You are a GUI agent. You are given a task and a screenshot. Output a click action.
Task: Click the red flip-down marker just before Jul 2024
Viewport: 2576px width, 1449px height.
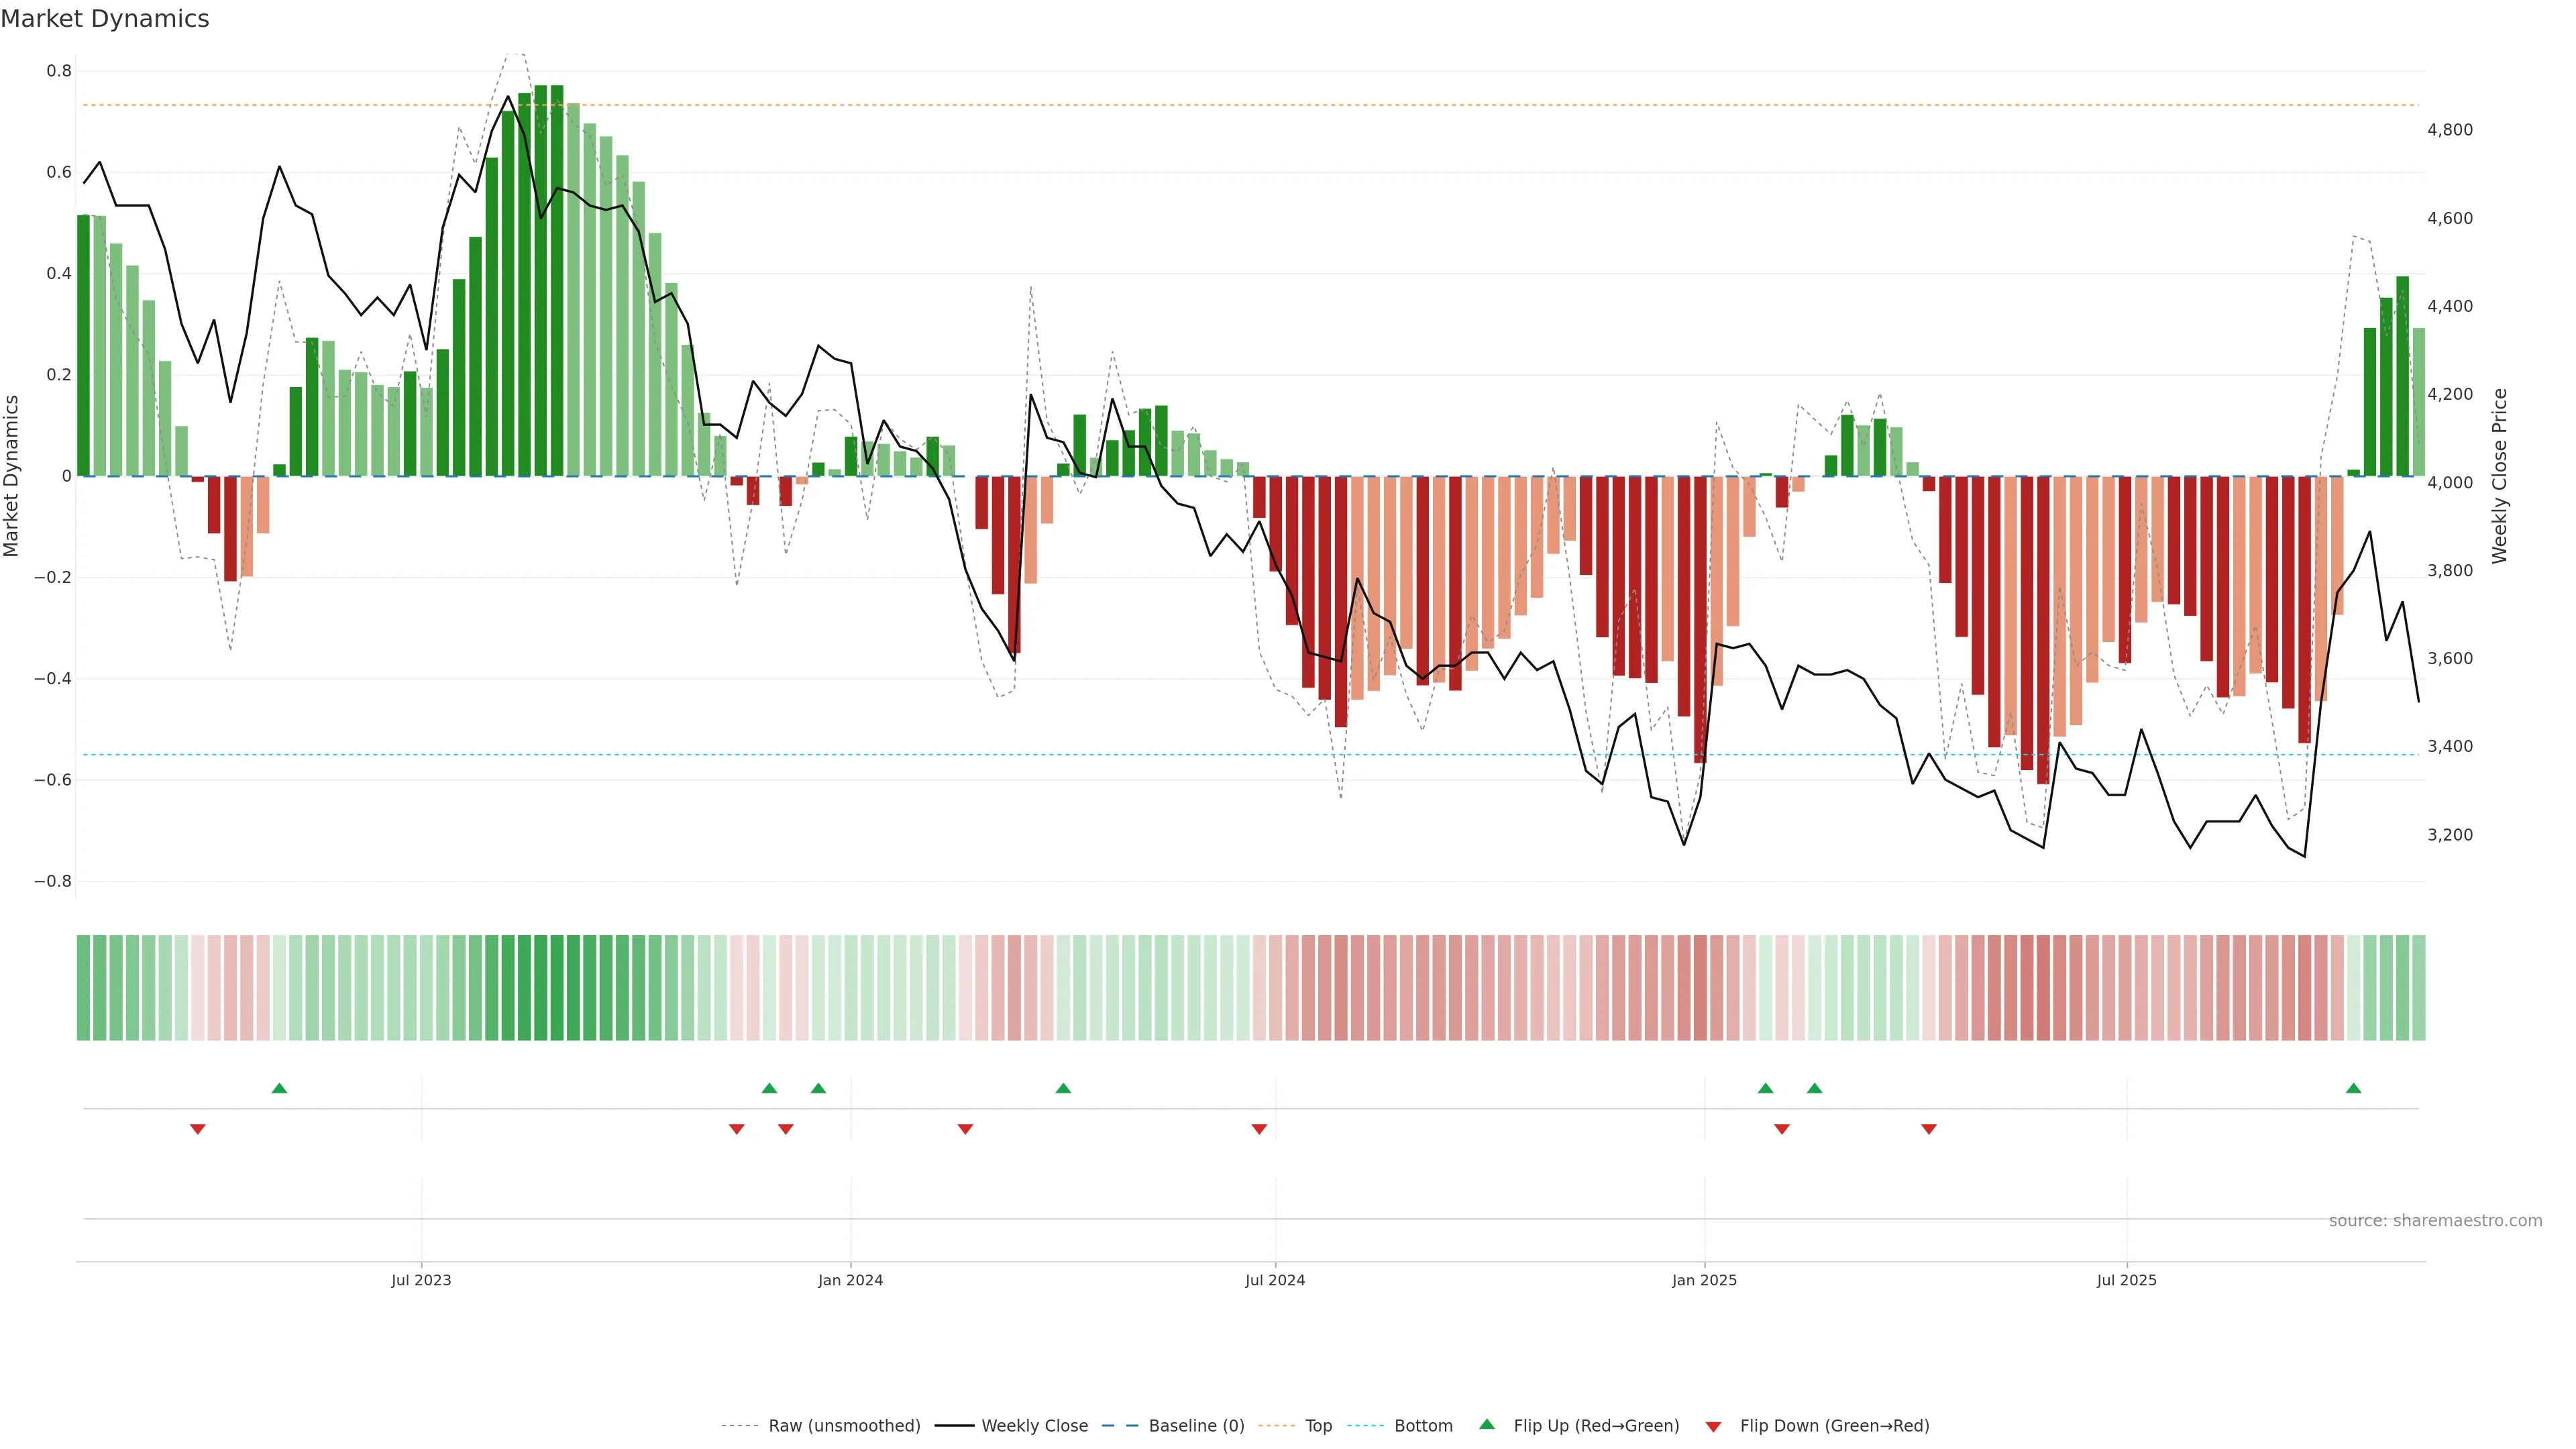(x=1259, y=1129)
